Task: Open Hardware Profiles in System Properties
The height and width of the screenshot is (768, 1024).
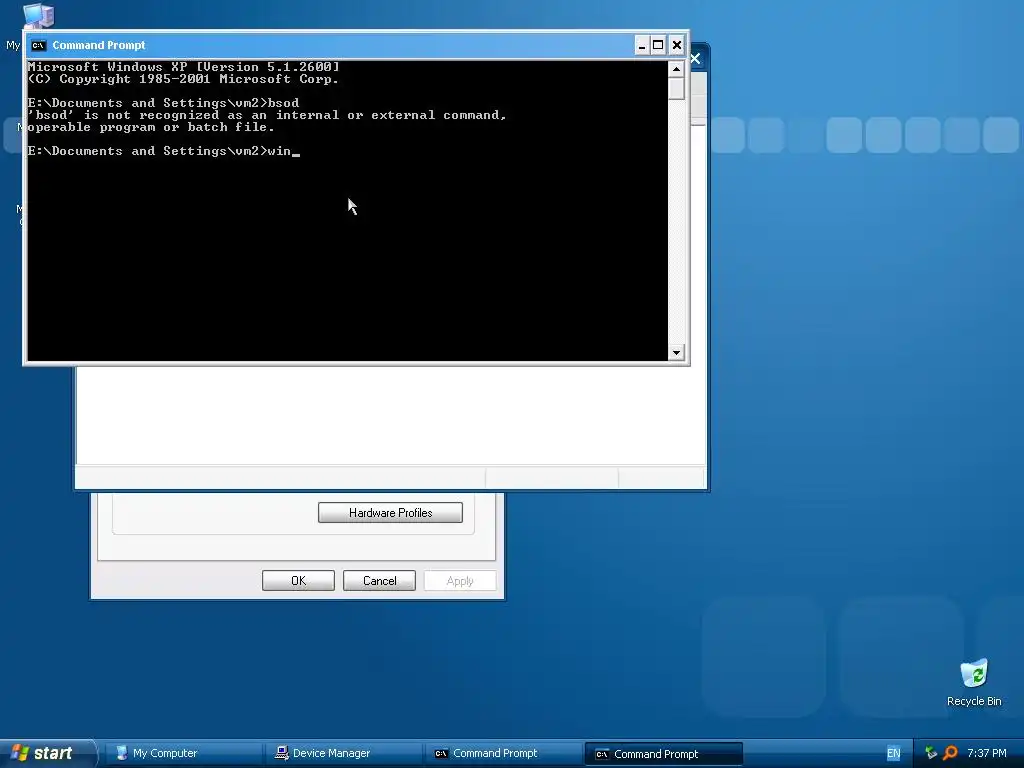Action: click(x=390, y=513)
